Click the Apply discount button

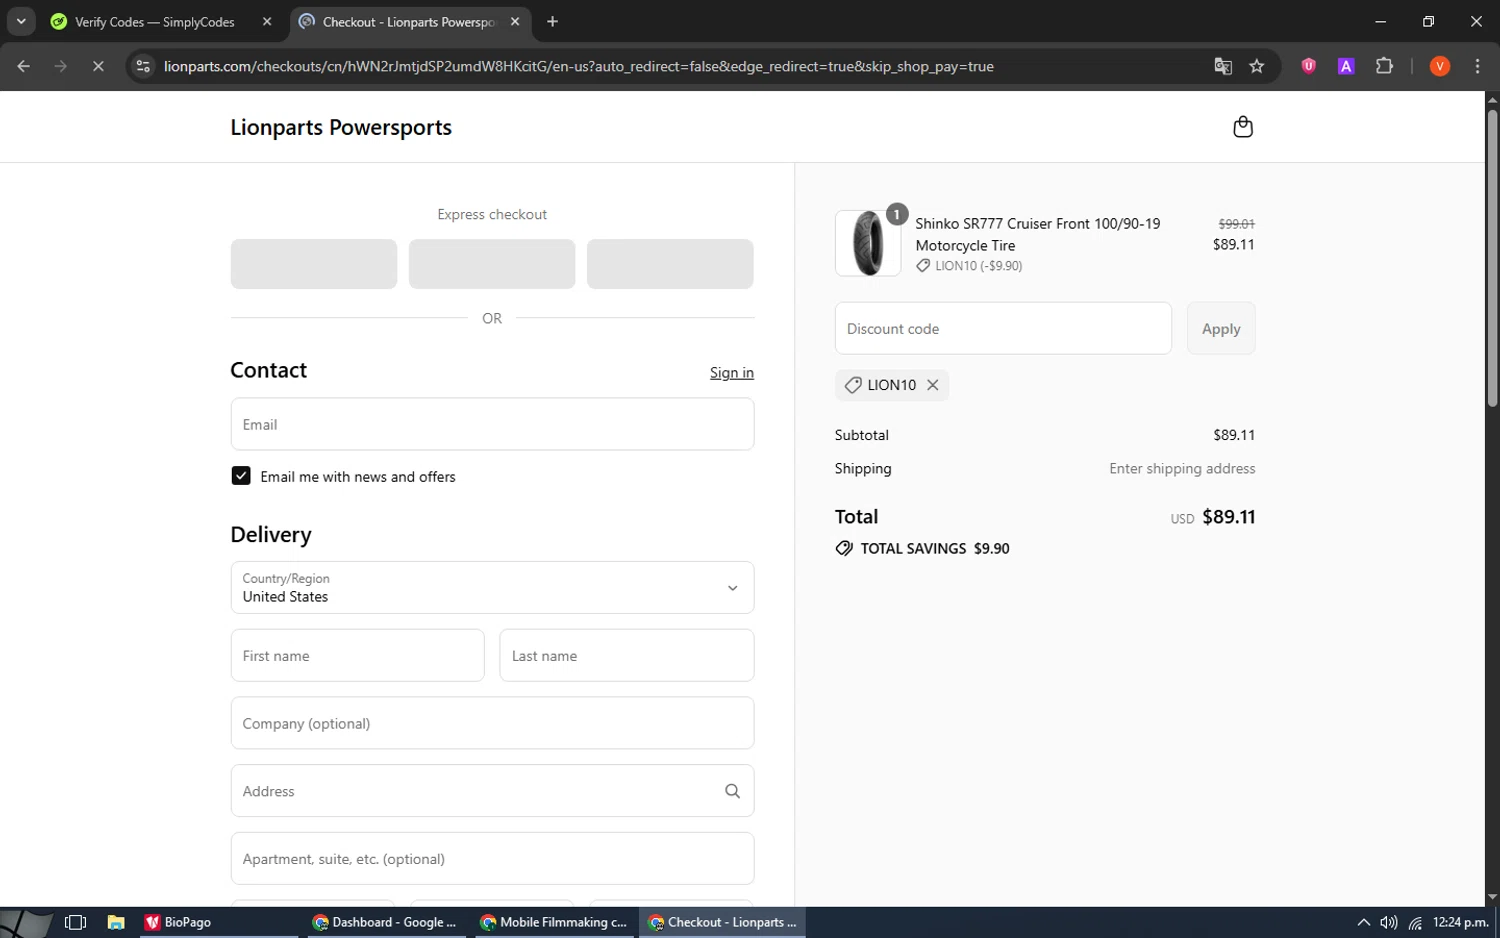point(1221,328)
